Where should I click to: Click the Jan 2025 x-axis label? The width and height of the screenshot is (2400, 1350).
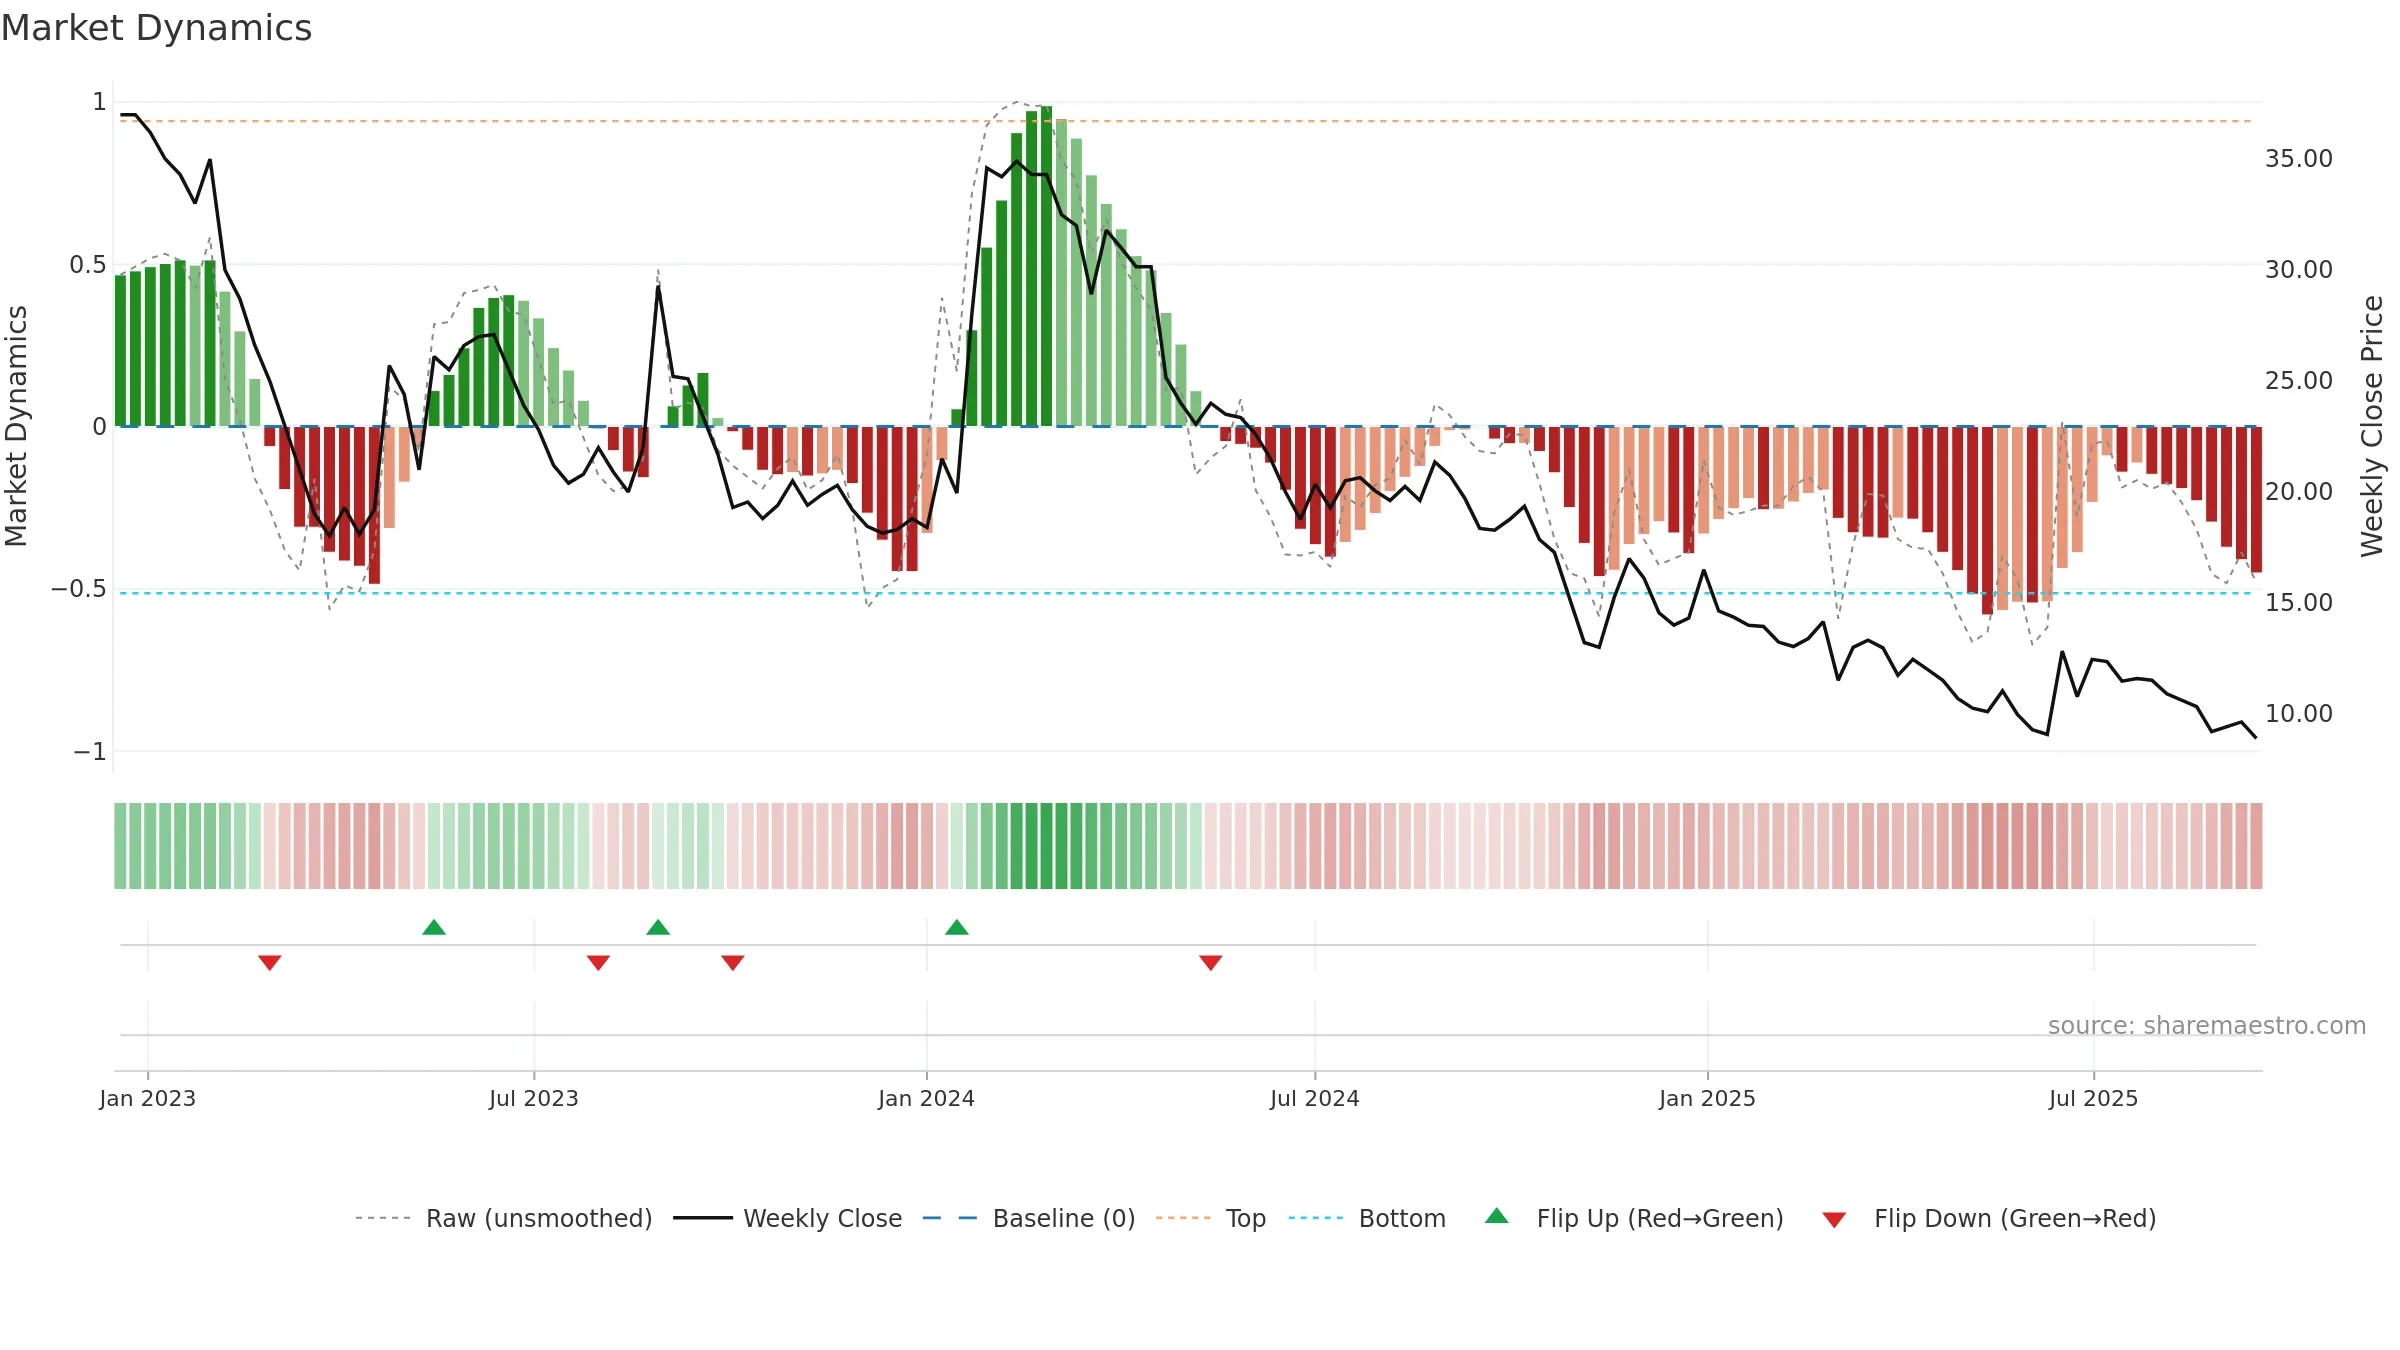[x=1708, y=1098]
